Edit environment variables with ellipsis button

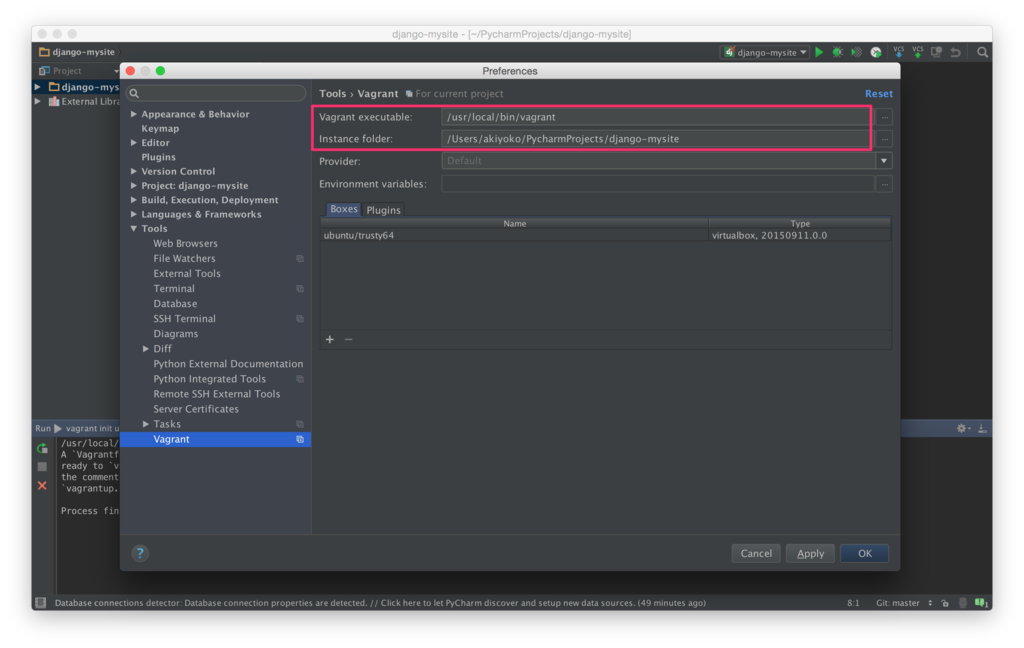884,184
